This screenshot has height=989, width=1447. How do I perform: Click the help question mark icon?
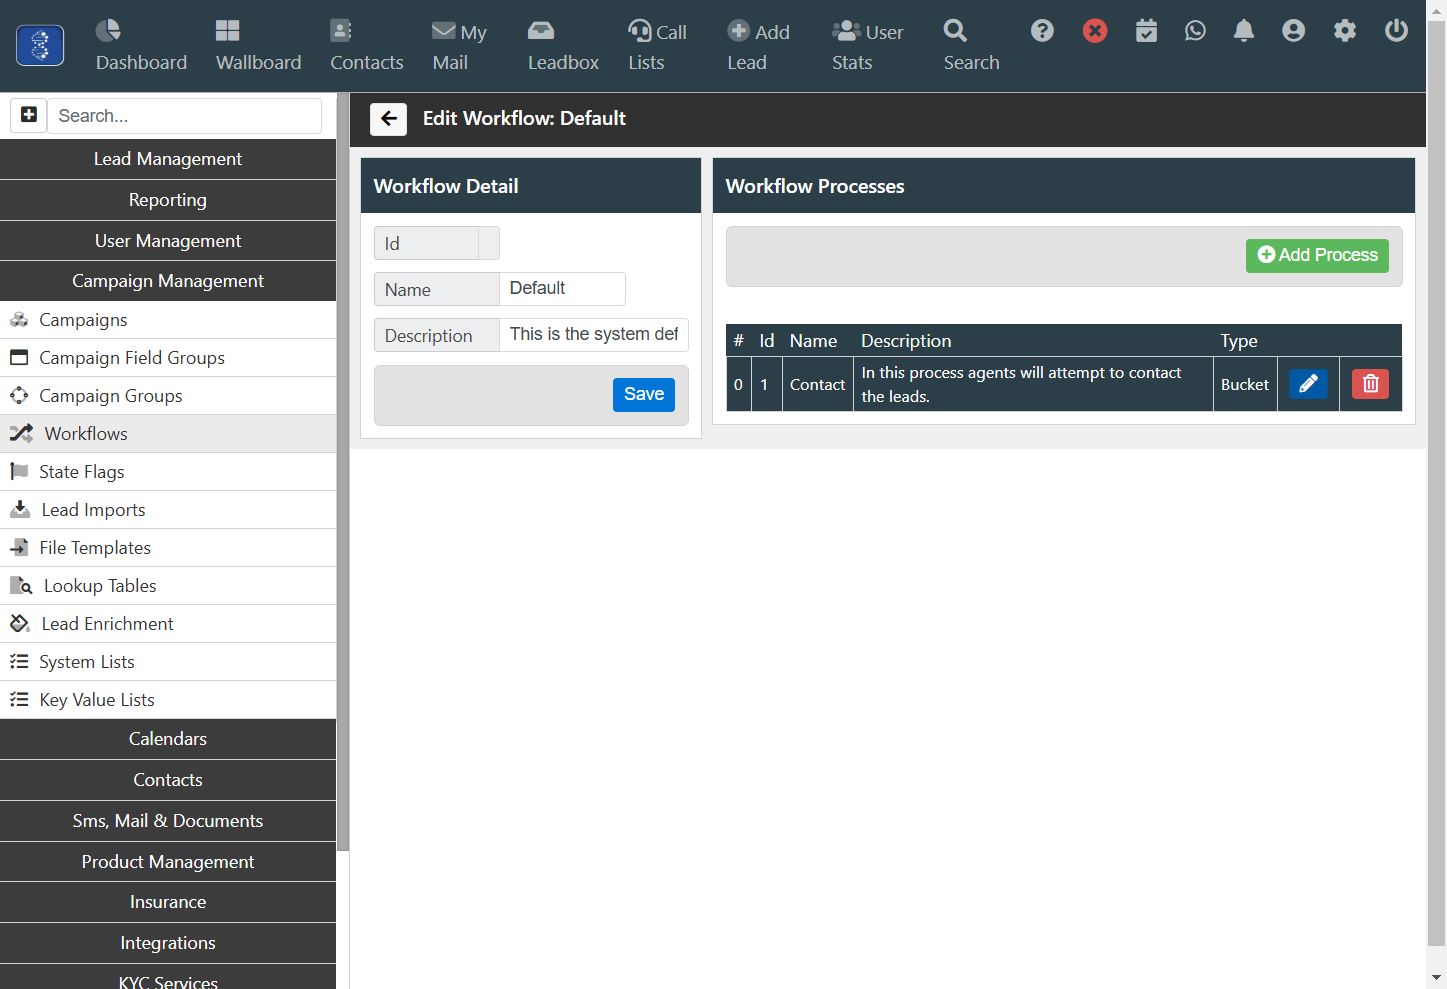pos(1042,31)
